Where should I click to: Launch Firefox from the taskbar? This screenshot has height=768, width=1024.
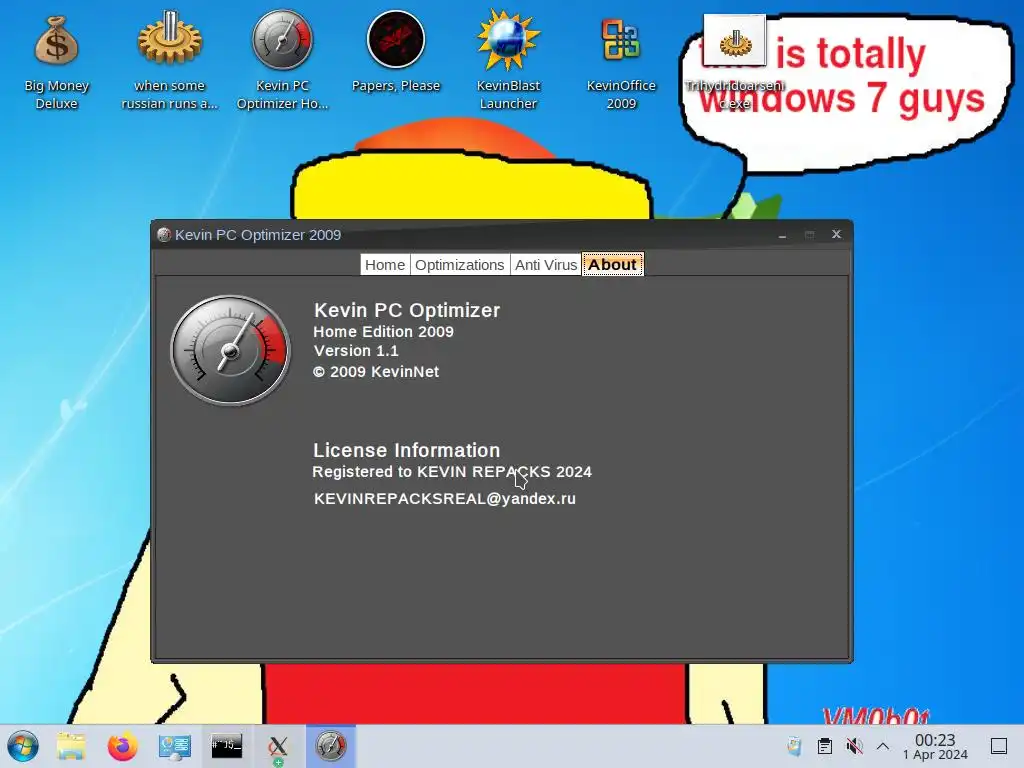[122, 746]
